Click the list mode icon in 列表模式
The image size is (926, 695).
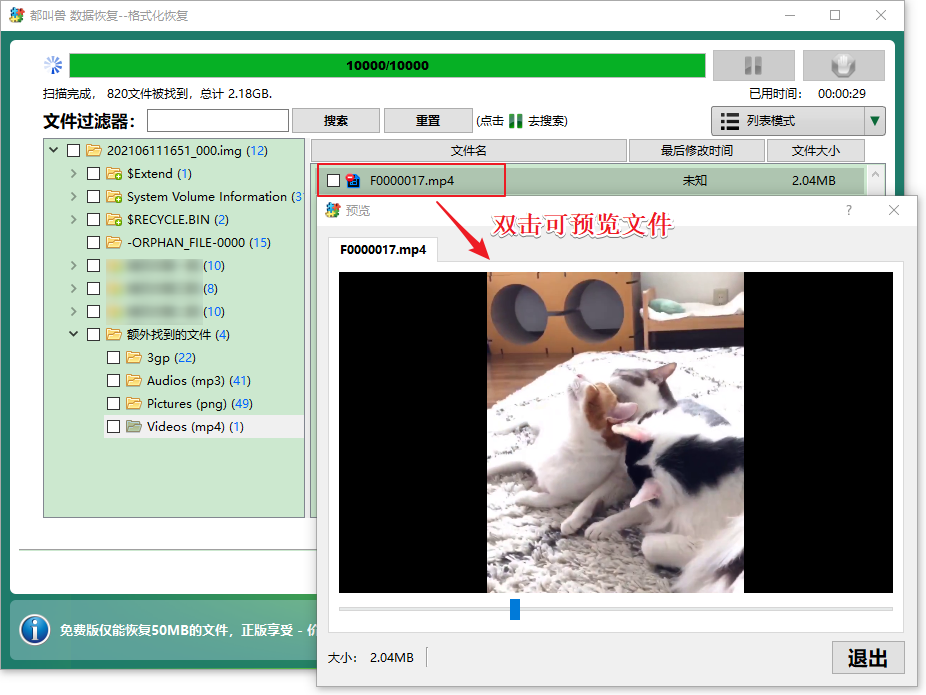click(729, 121)
